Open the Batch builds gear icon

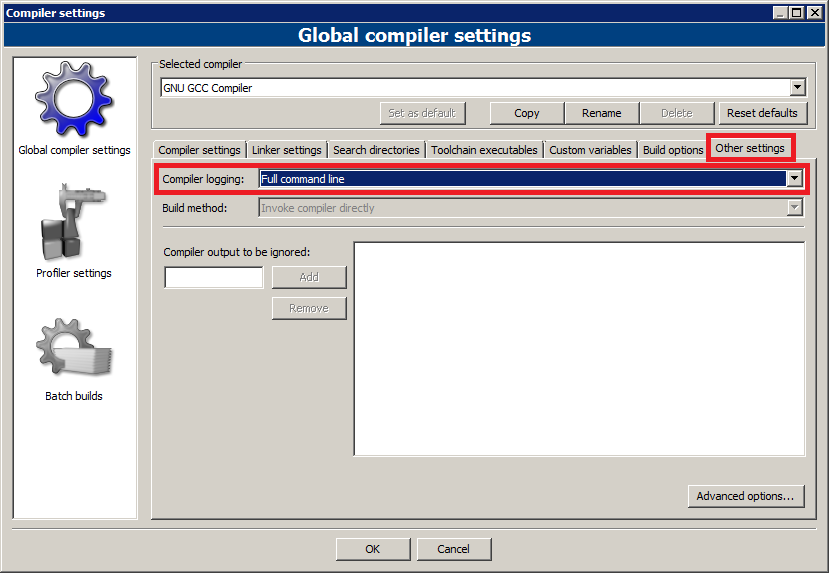(x=74, y=348)
